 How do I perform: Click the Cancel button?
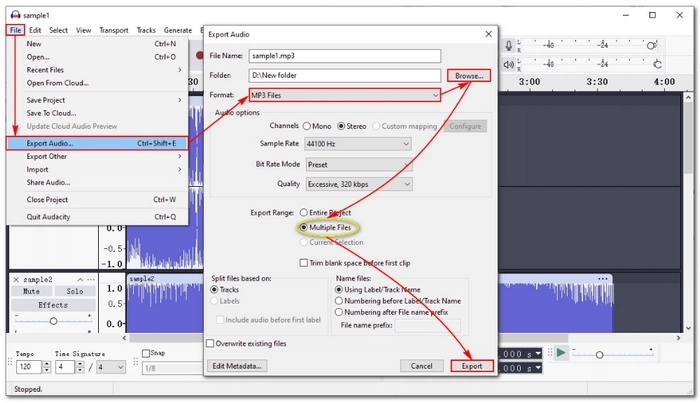coord(421,366)
